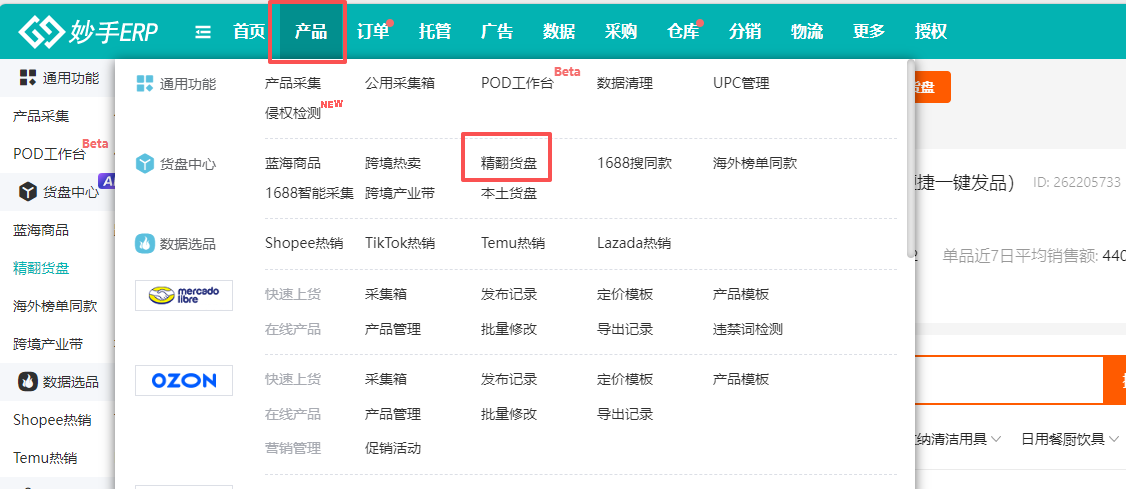Click the 妙手ERP logo
The image size is (1126, 489).
pos(87,31)
